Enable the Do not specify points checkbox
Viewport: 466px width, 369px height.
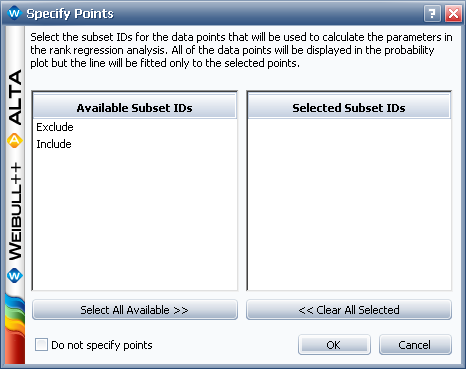click(41, 345)
